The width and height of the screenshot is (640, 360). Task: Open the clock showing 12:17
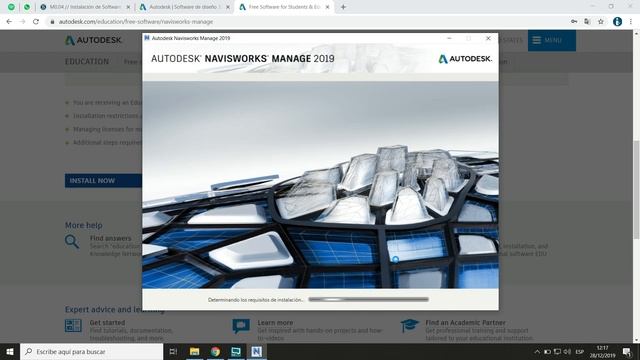[x=602, y=351]
